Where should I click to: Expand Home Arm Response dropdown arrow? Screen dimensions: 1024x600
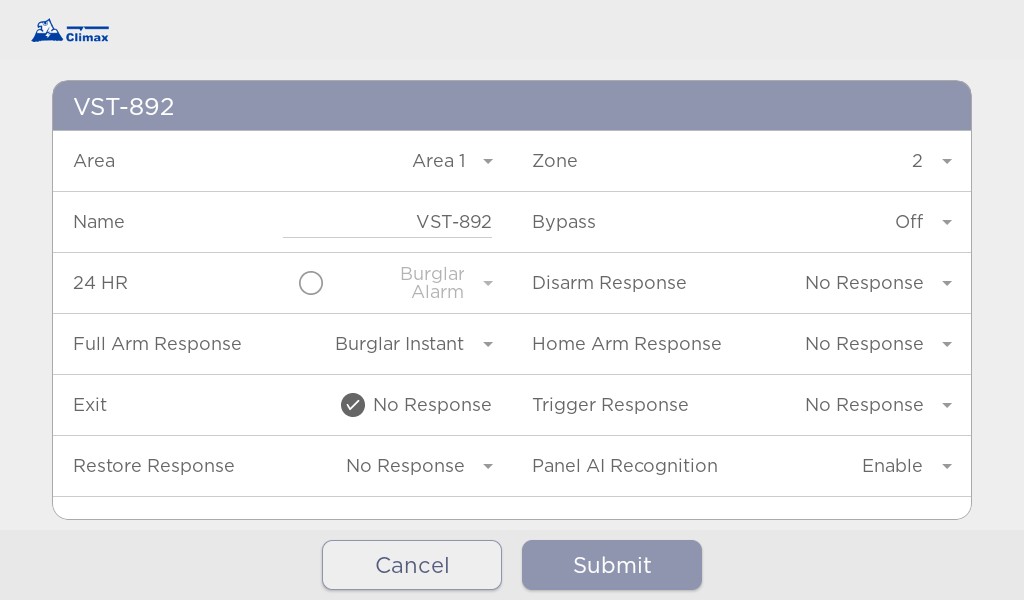947,344
